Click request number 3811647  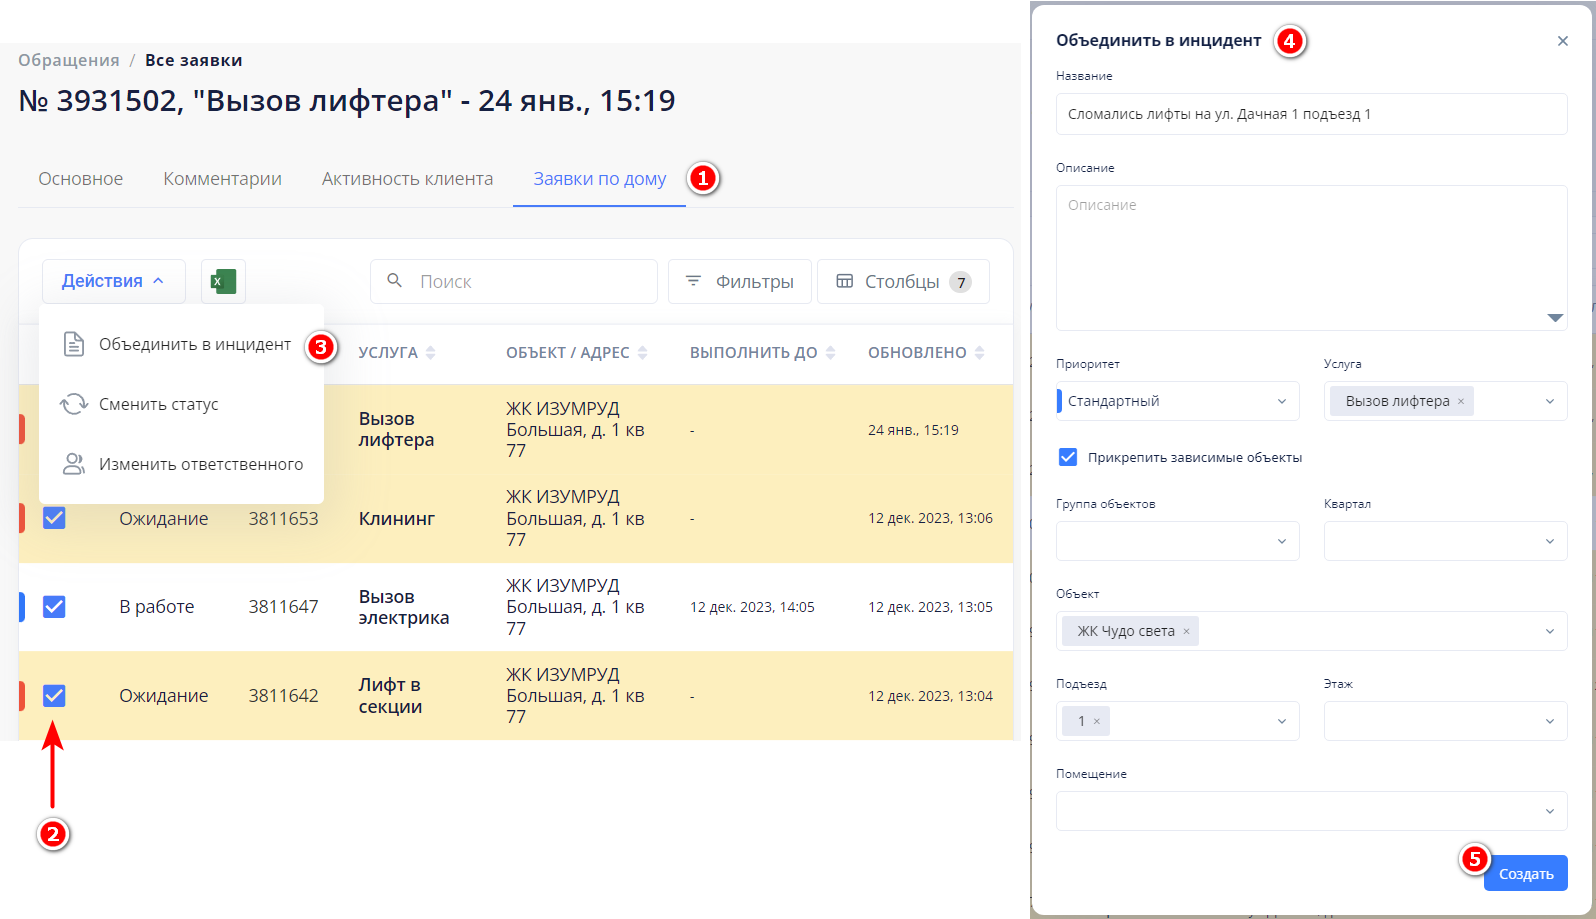[x=284, y=607]
